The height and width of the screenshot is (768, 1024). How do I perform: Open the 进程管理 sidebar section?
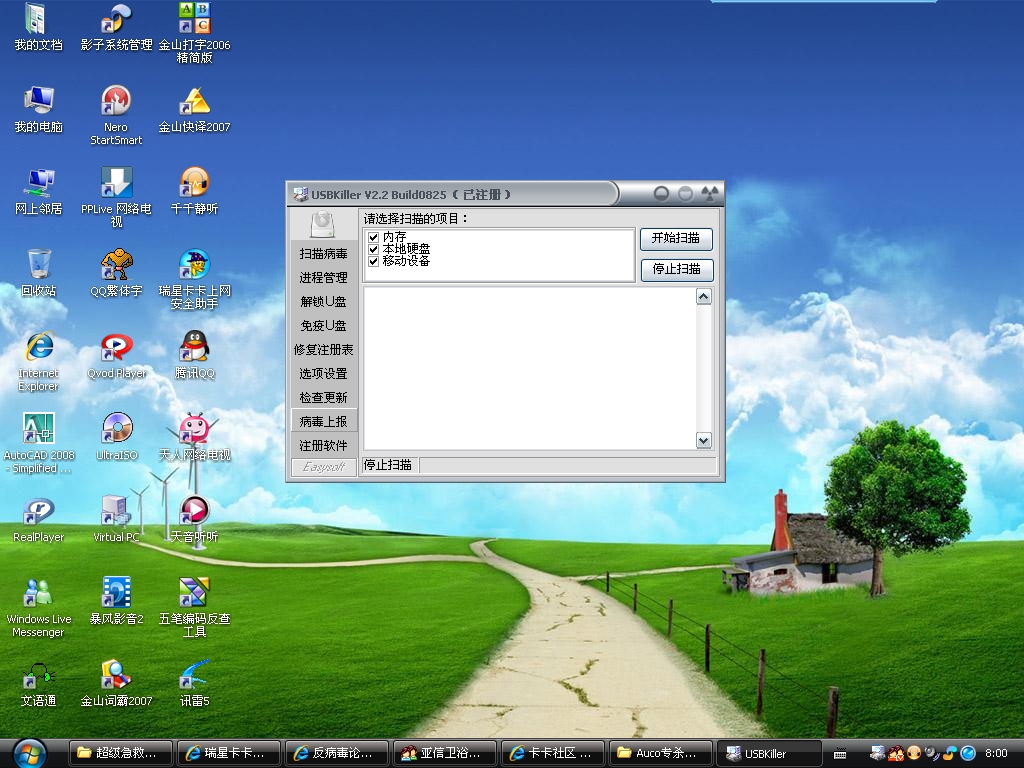pos(323,278)
